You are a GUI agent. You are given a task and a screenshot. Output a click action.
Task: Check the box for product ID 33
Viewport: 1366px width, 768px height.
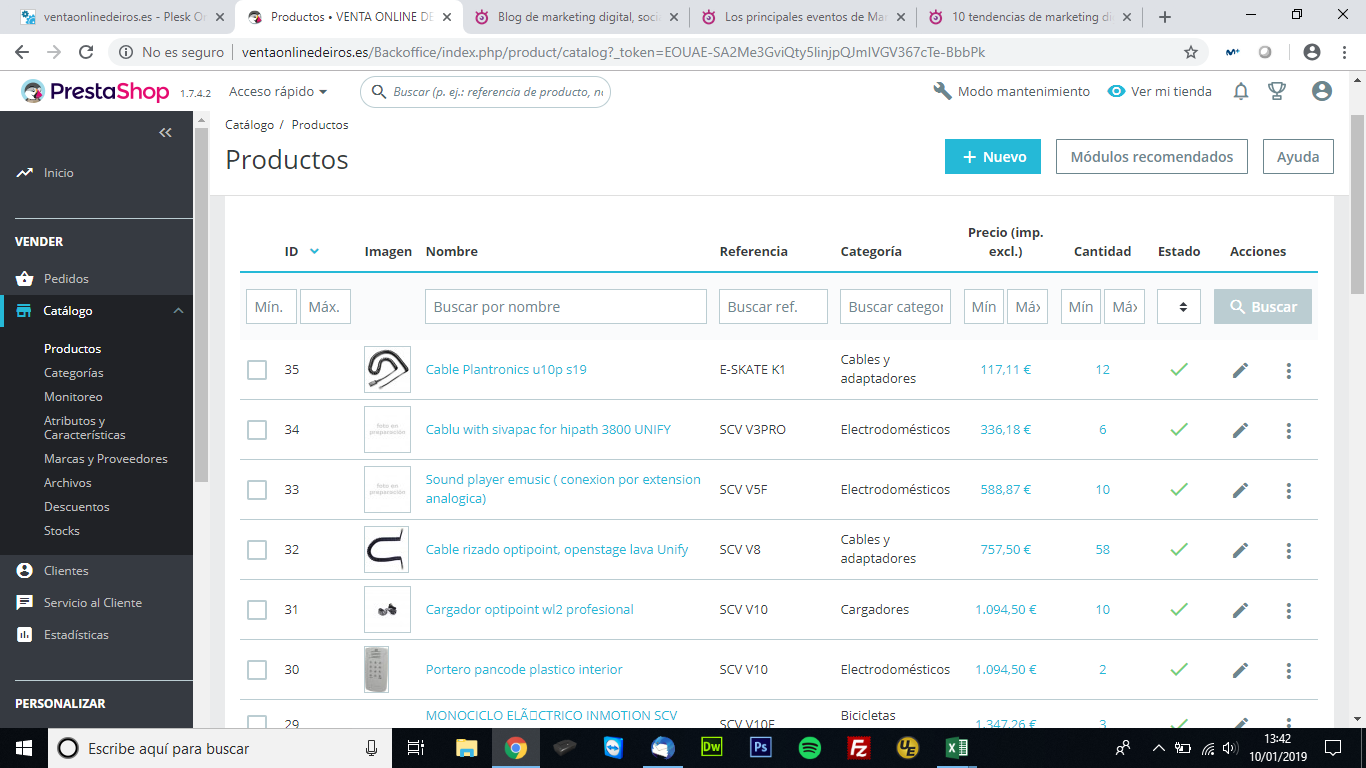click(x=257, y=490)
